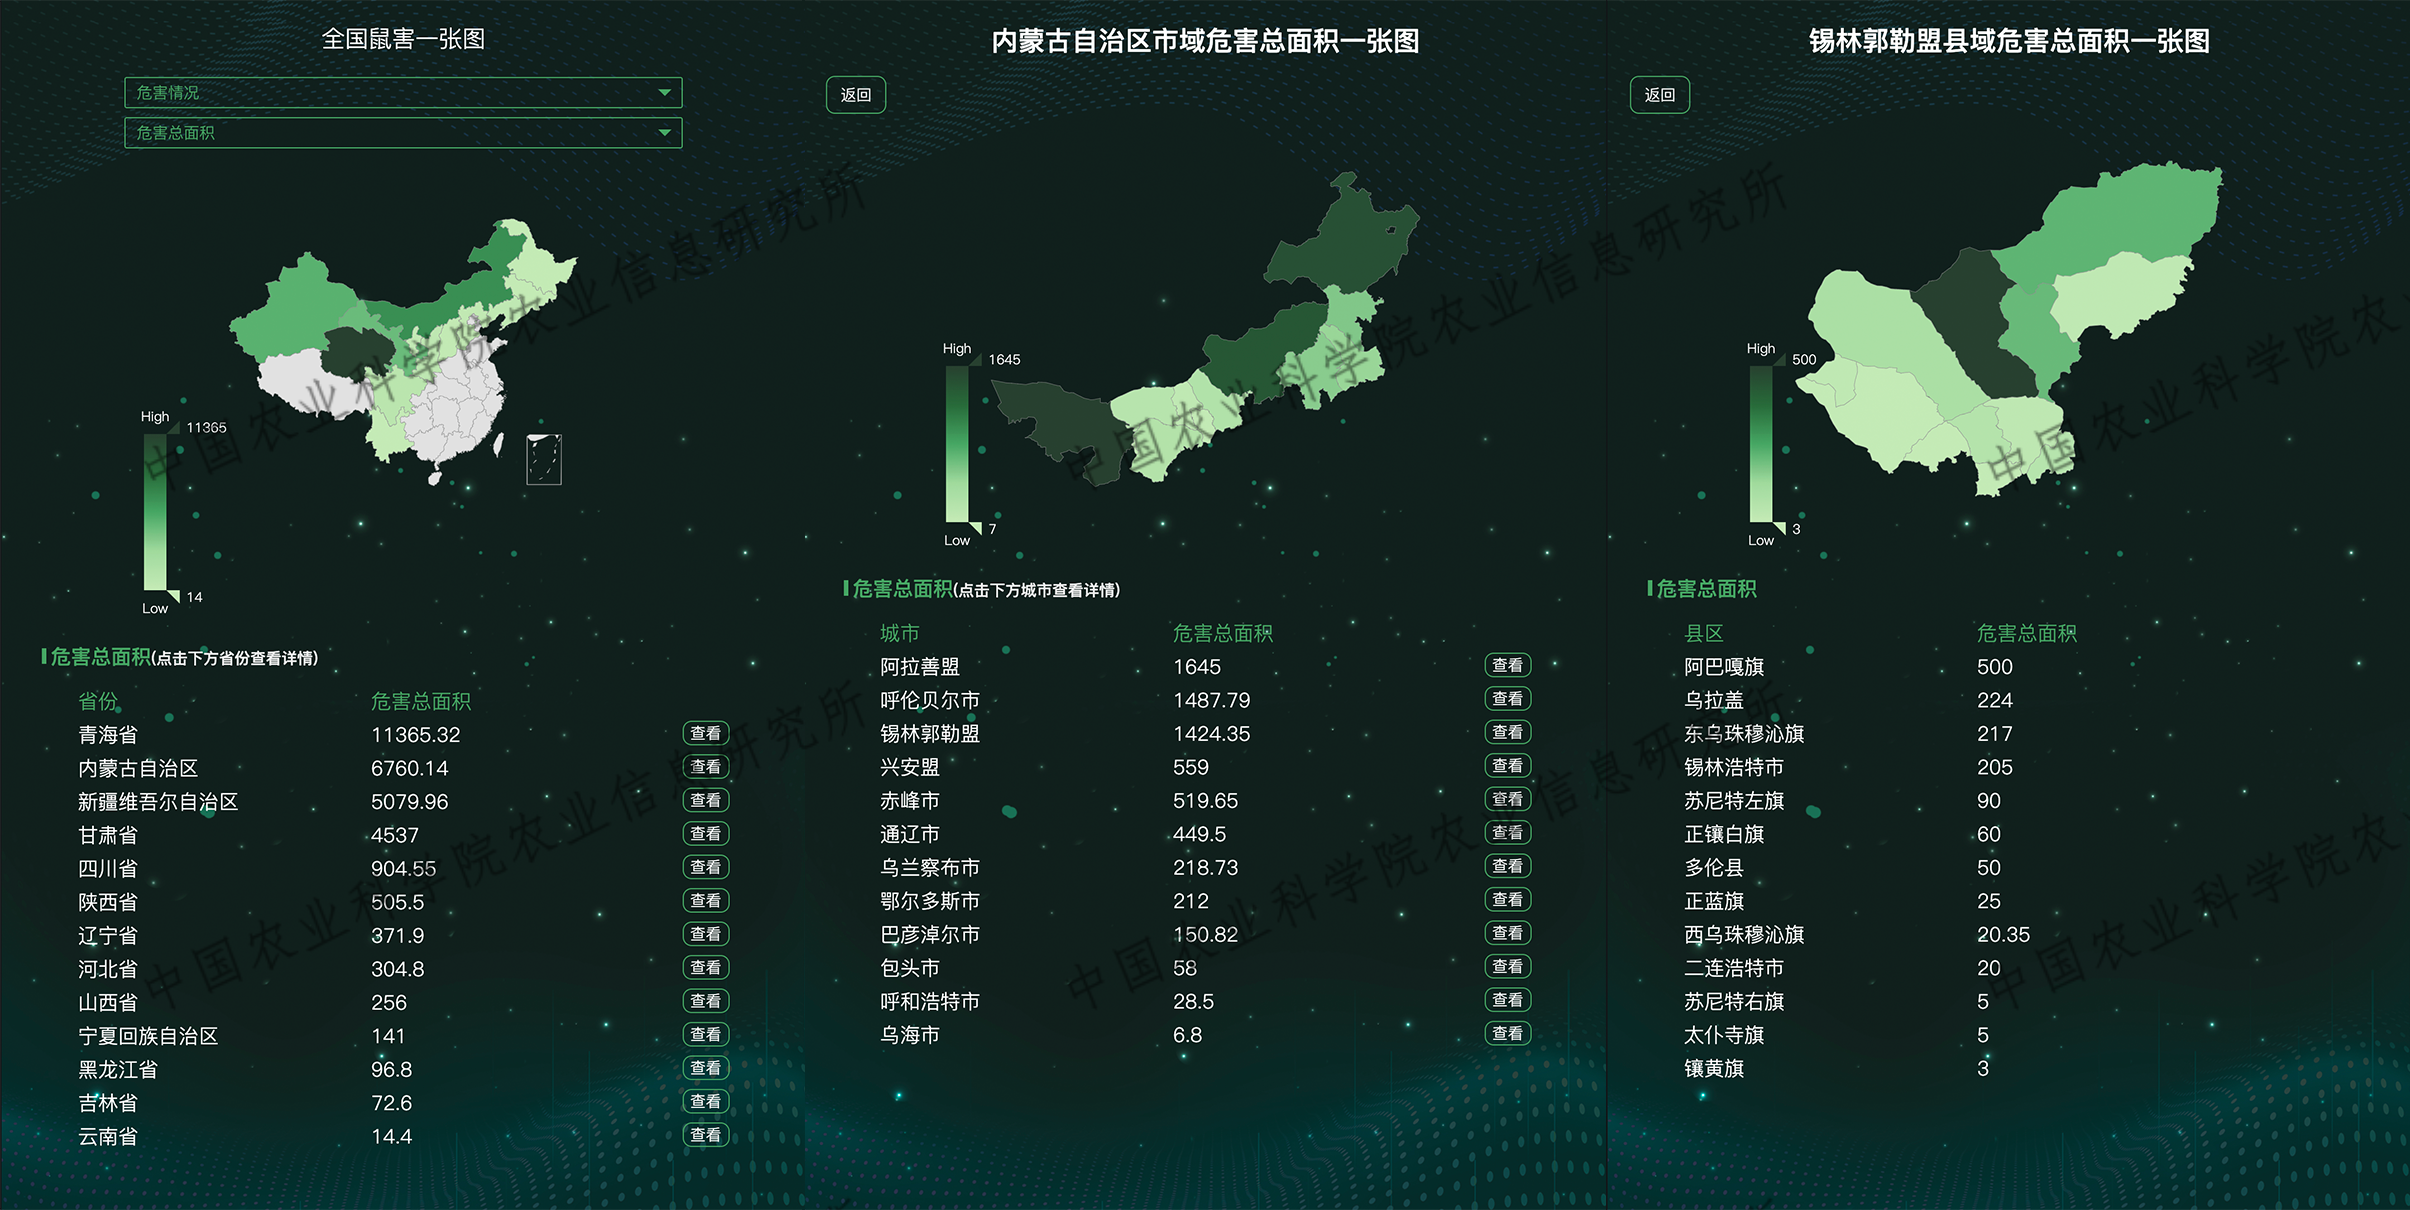Click the South China Sea inset map
2410x1210 pixels.
coord(544,459)
